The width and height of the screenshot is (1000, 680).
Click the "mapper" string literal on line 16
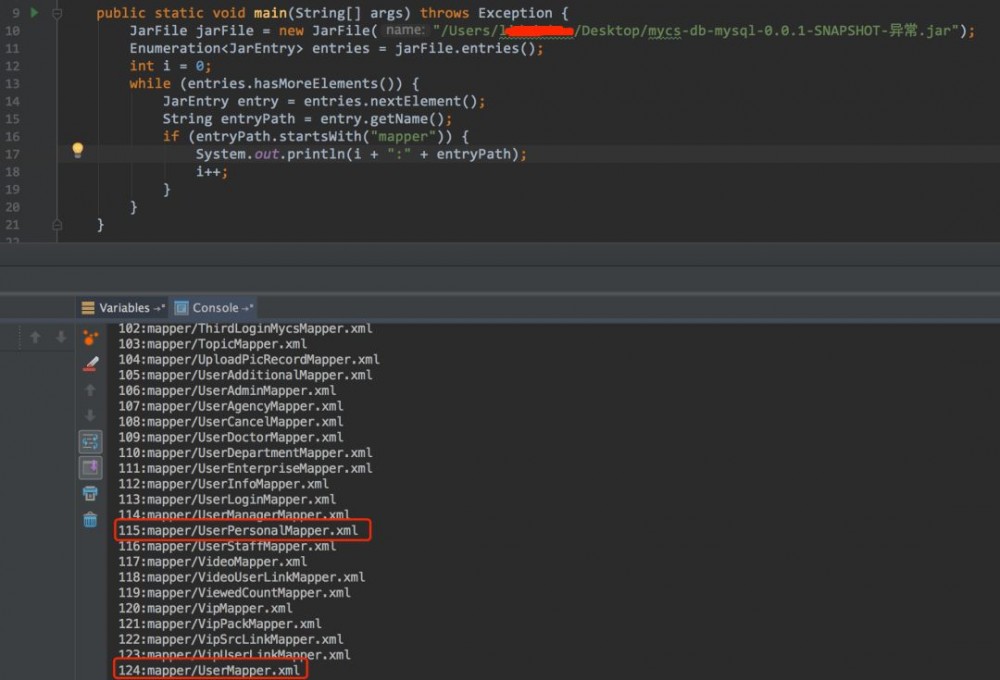point(403,137)
